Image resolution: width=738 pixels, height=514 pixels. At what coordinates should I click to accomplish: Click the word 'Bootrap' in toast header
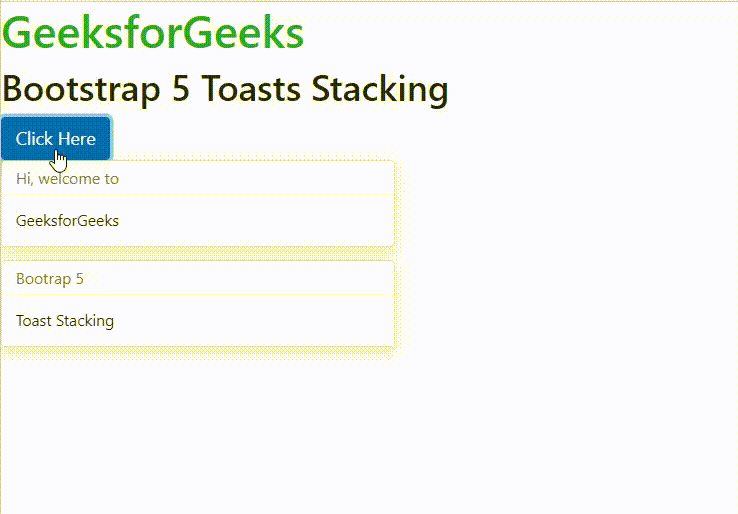click(44, 279)
